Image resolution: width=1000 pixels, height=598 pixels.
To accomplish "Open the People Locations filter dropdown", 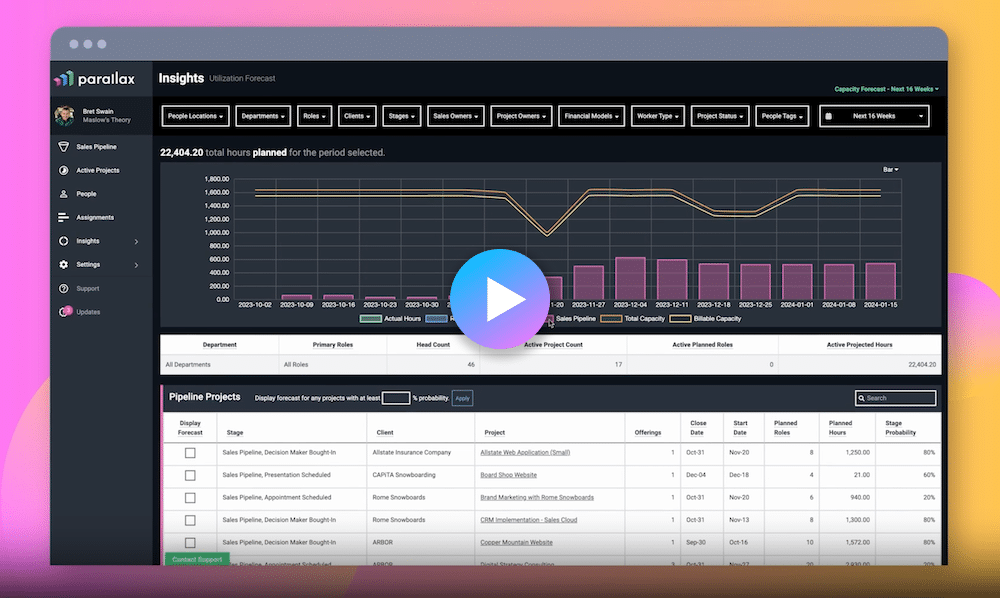I will click(195, 116).
